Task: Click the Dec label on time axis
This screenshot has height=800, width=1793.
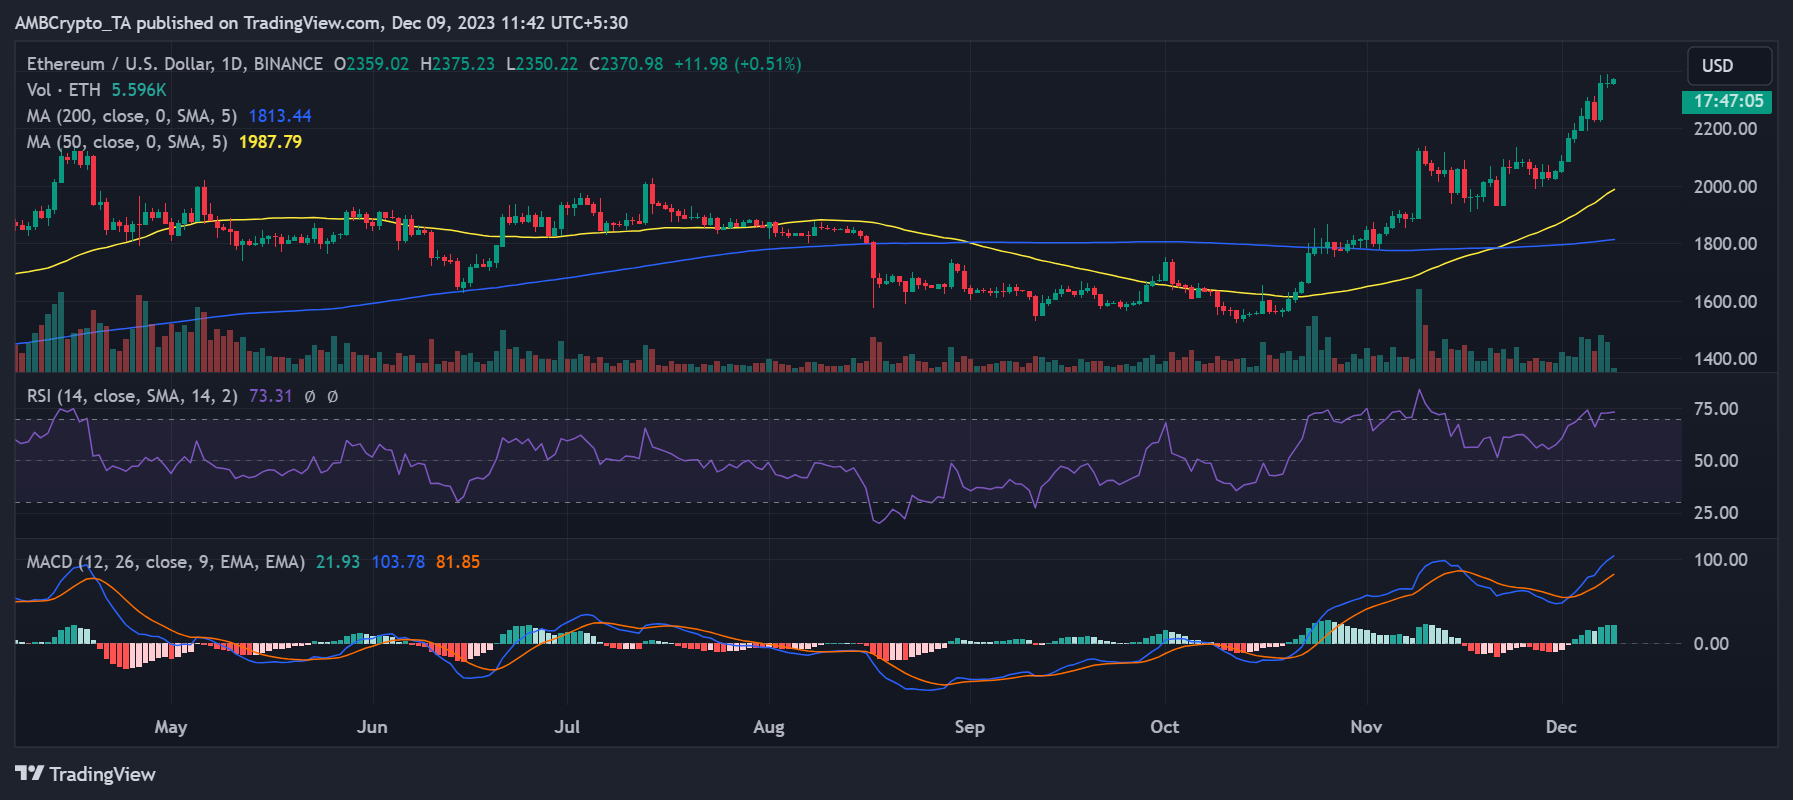Action: 1561,727
